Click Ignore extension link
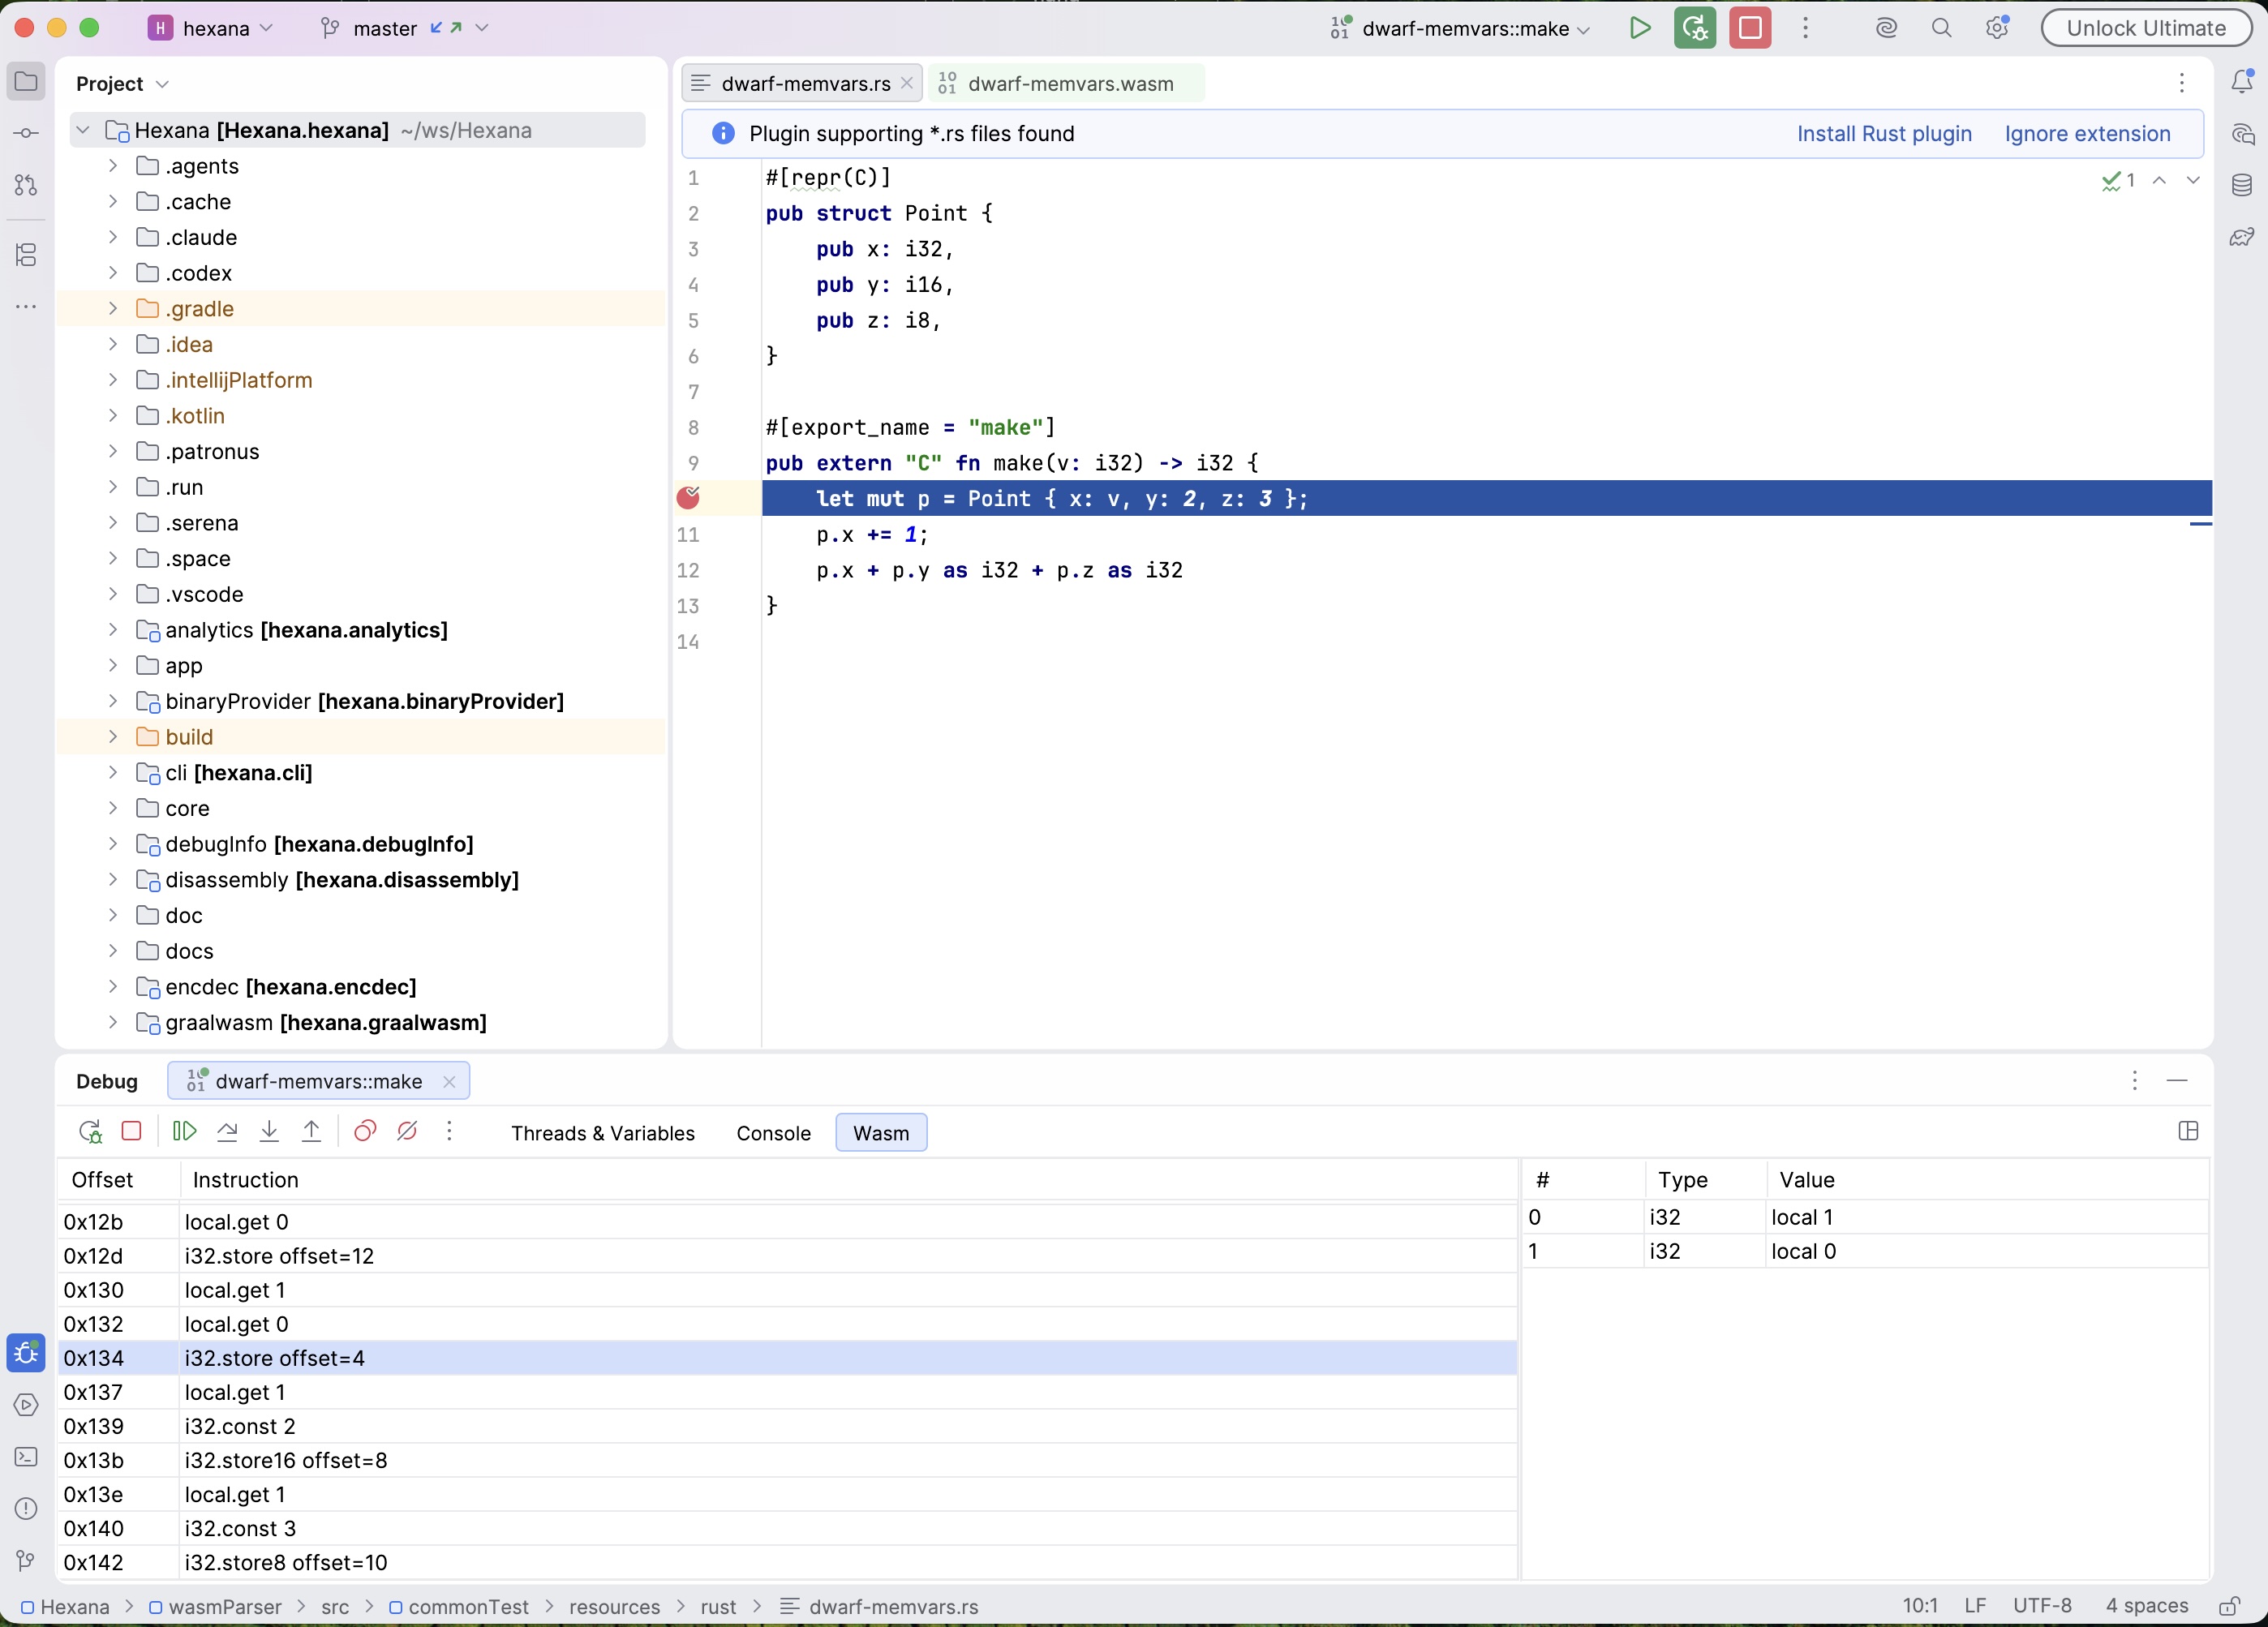 (x=2087, y=133)
